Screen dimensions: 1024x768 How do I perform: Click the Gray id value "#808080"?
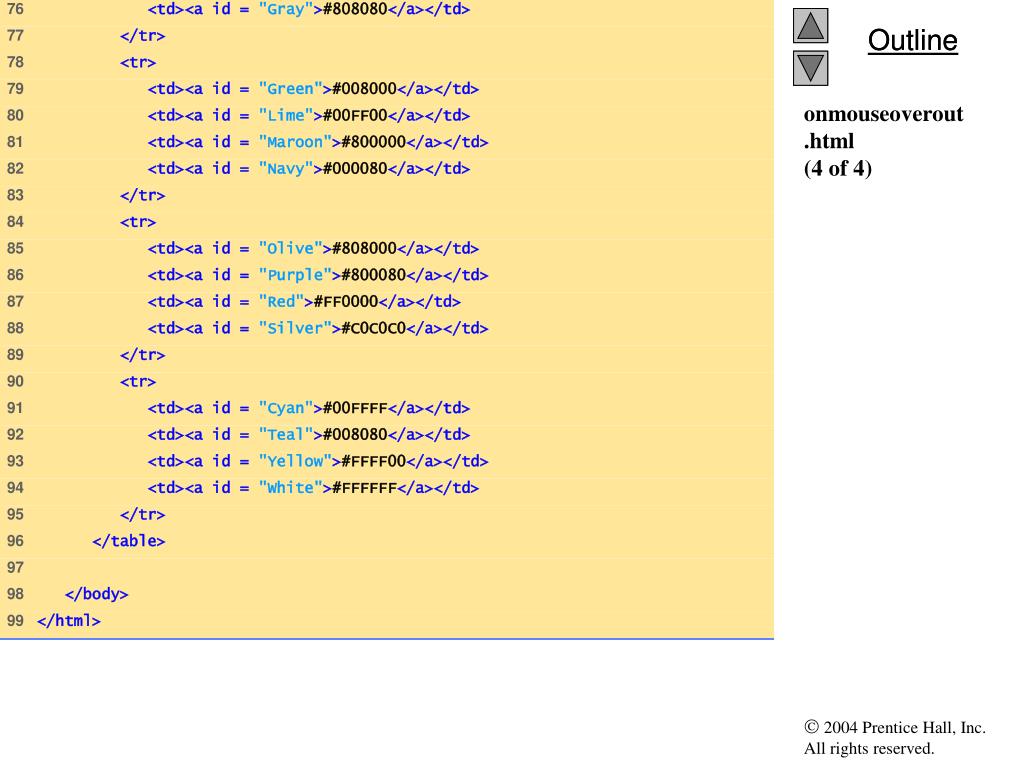[x=355, y=9]
